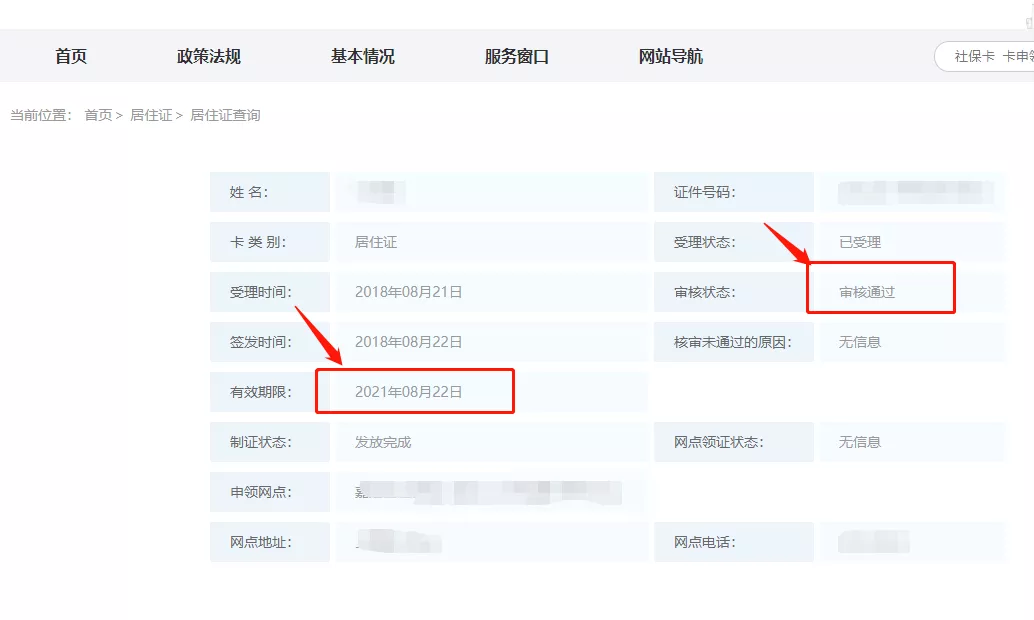
Task: Click the 发放完成 card-making status value
Action: [x=383, y=442]
